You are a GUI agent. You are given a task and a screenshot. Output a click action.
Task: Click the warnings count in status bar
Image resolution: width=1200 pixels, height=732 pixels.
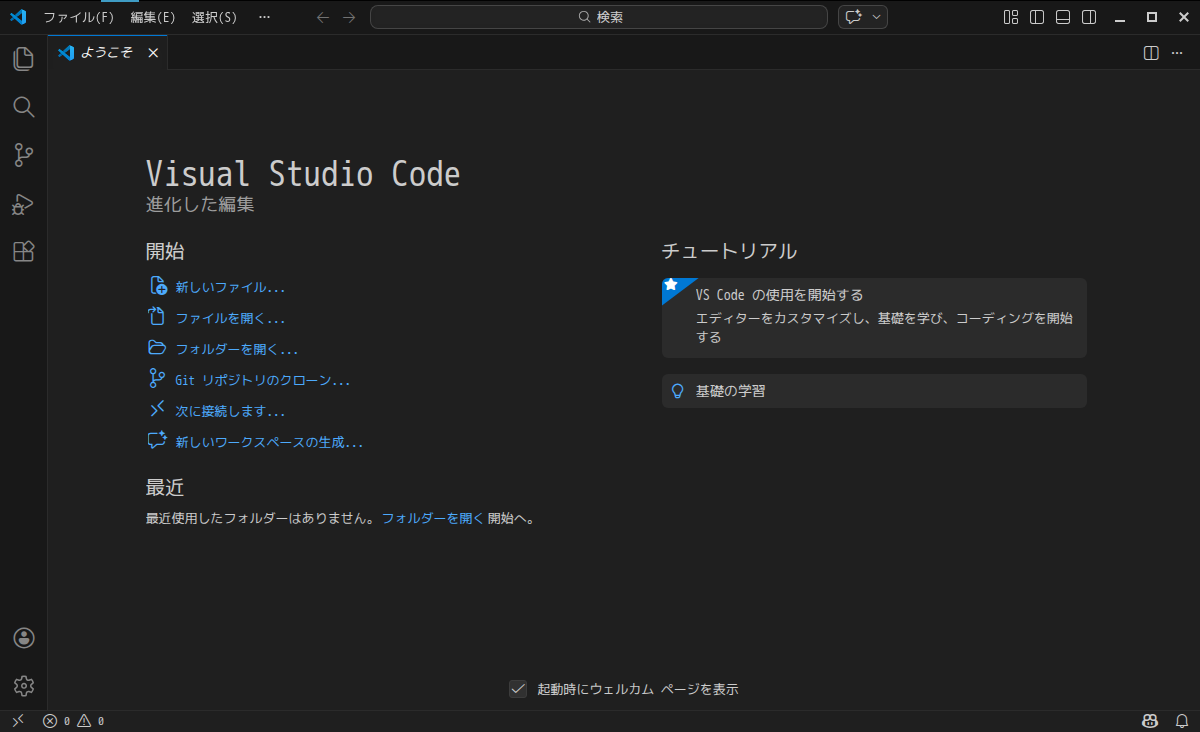91,721
